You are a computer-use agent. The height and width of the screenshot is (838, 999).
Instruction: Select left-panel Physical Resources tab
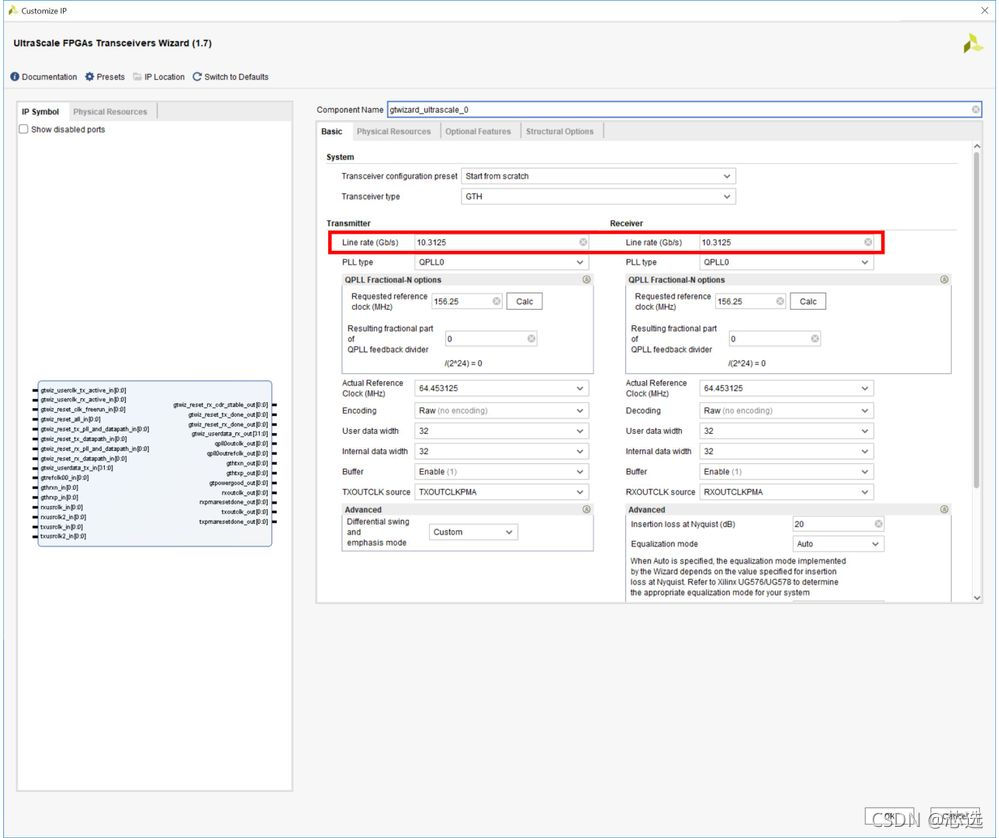(110, 112)
